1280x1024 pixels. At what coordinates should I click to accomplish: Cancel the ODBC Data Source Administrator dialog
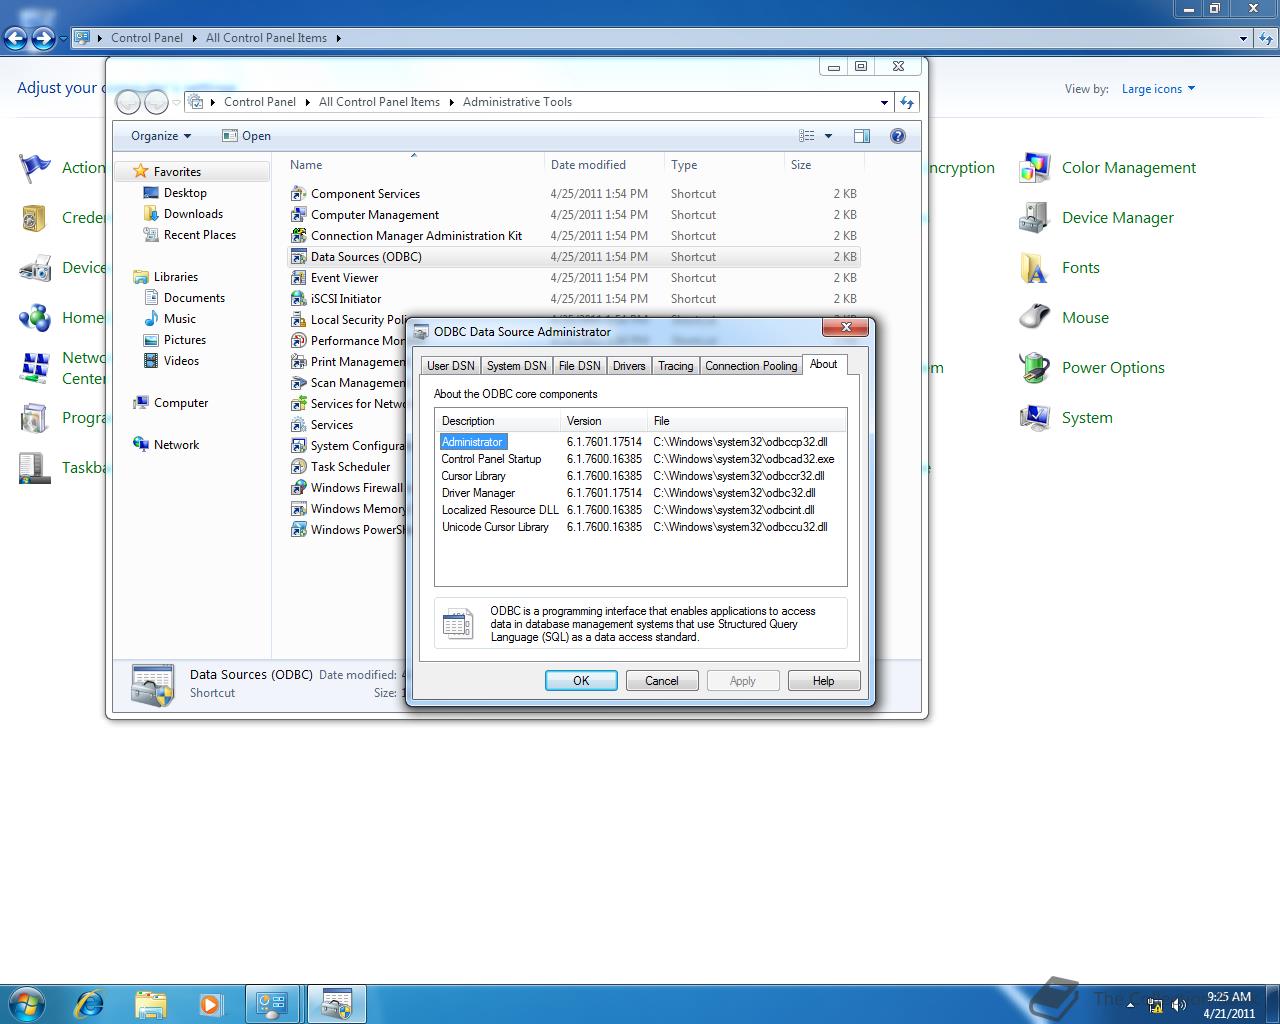(x=662, y=681)
